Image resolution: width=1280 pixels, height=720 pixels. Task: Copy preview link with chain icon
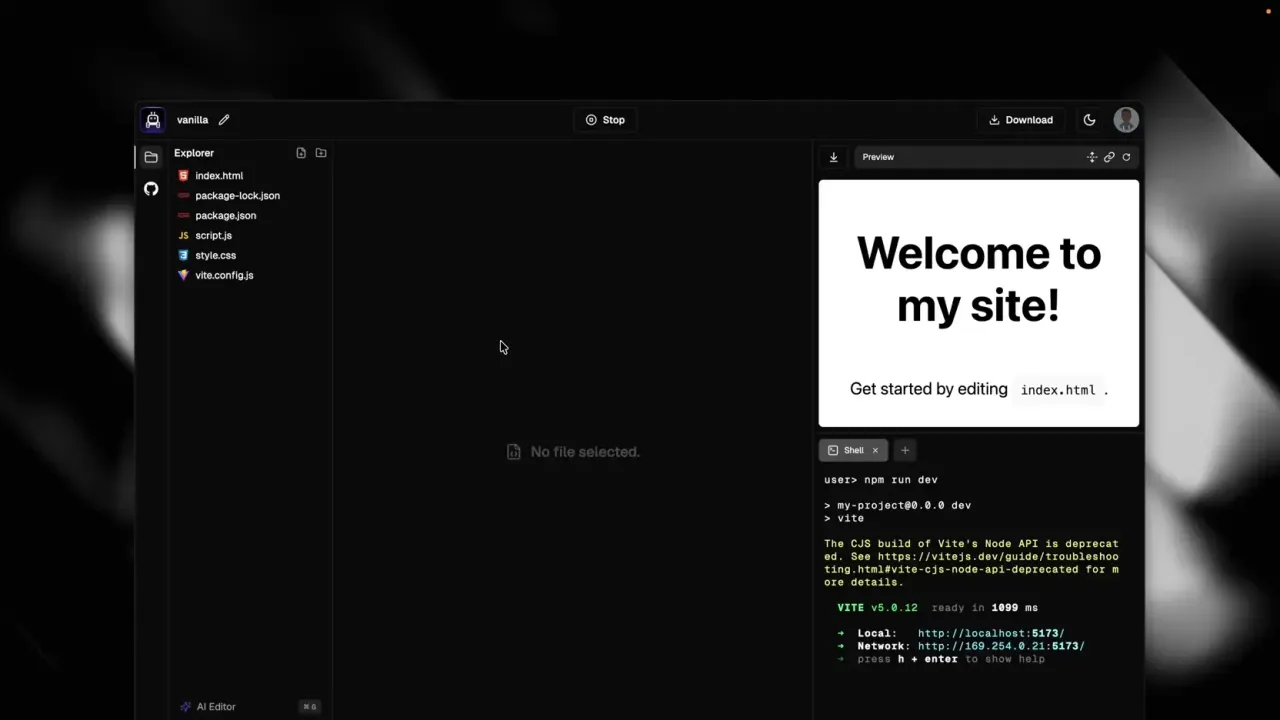[1109, 157]
